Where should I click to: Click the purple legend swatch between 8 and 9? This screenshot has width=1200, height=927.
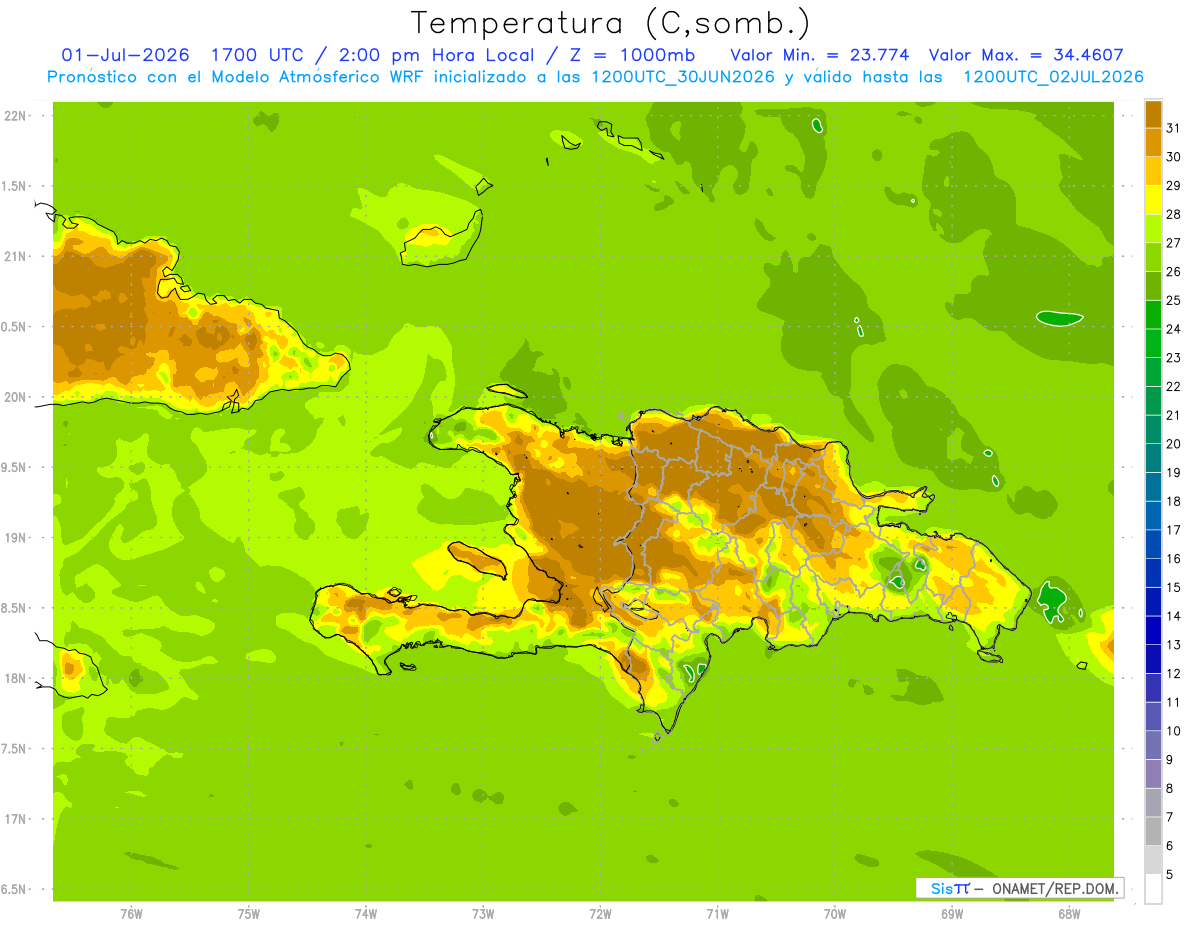(1153, 774)
